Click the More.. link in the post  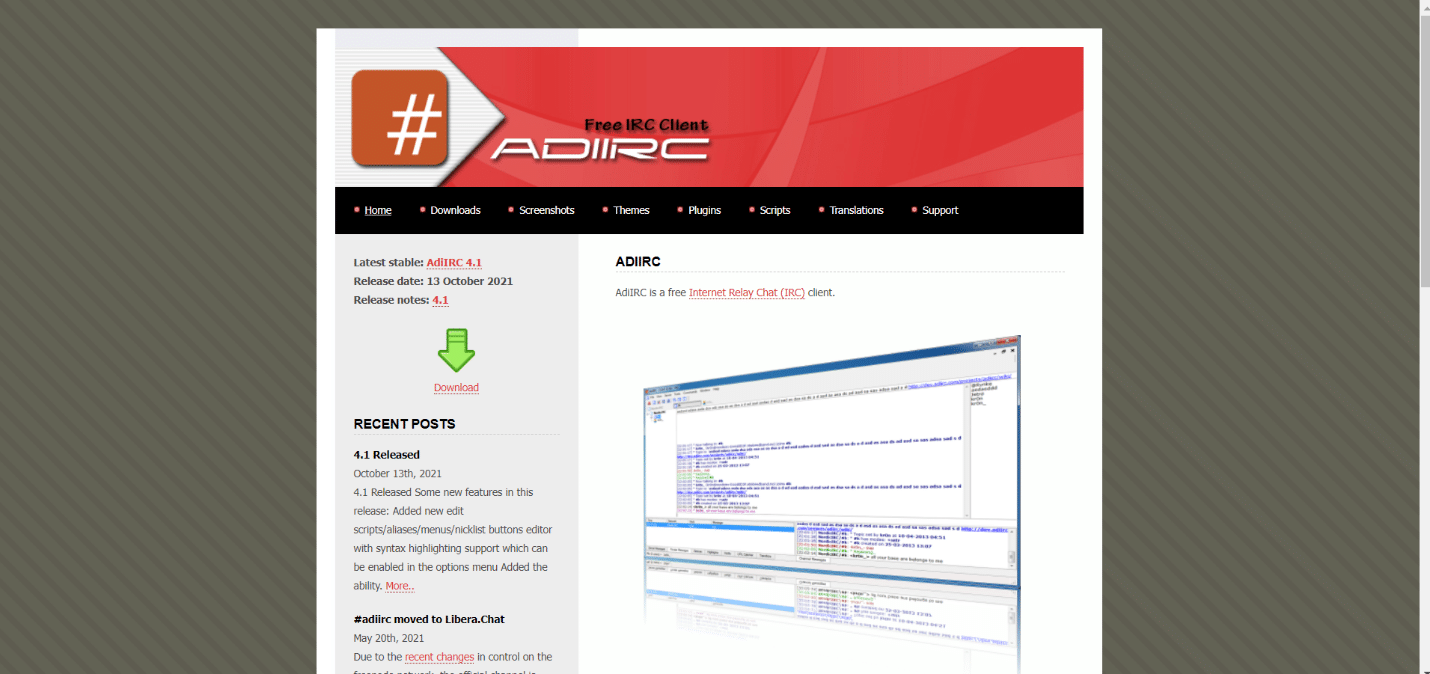399,586
